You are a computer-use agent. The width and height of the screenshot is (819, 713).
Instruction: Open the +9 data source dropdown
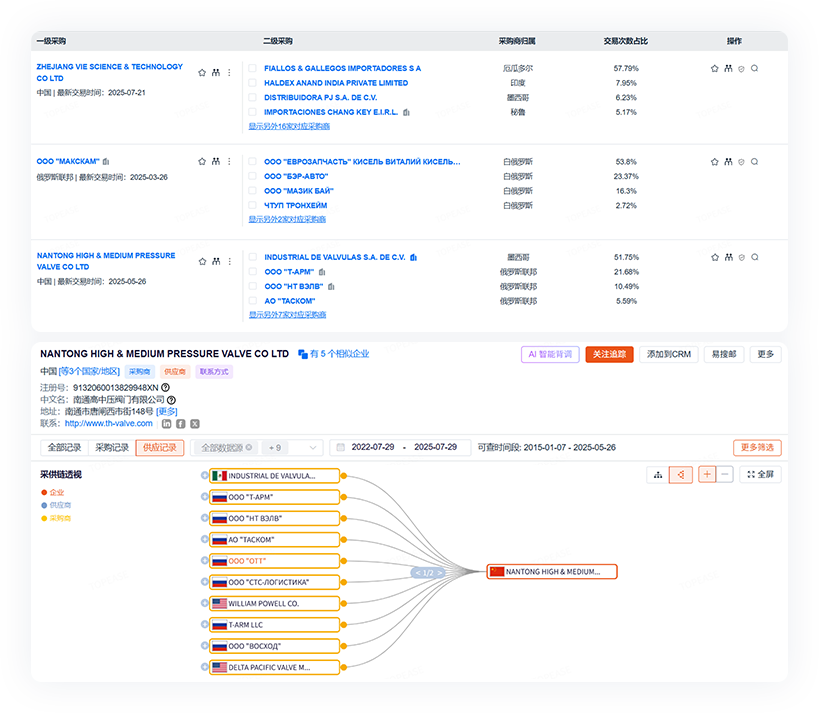(293, 448)
